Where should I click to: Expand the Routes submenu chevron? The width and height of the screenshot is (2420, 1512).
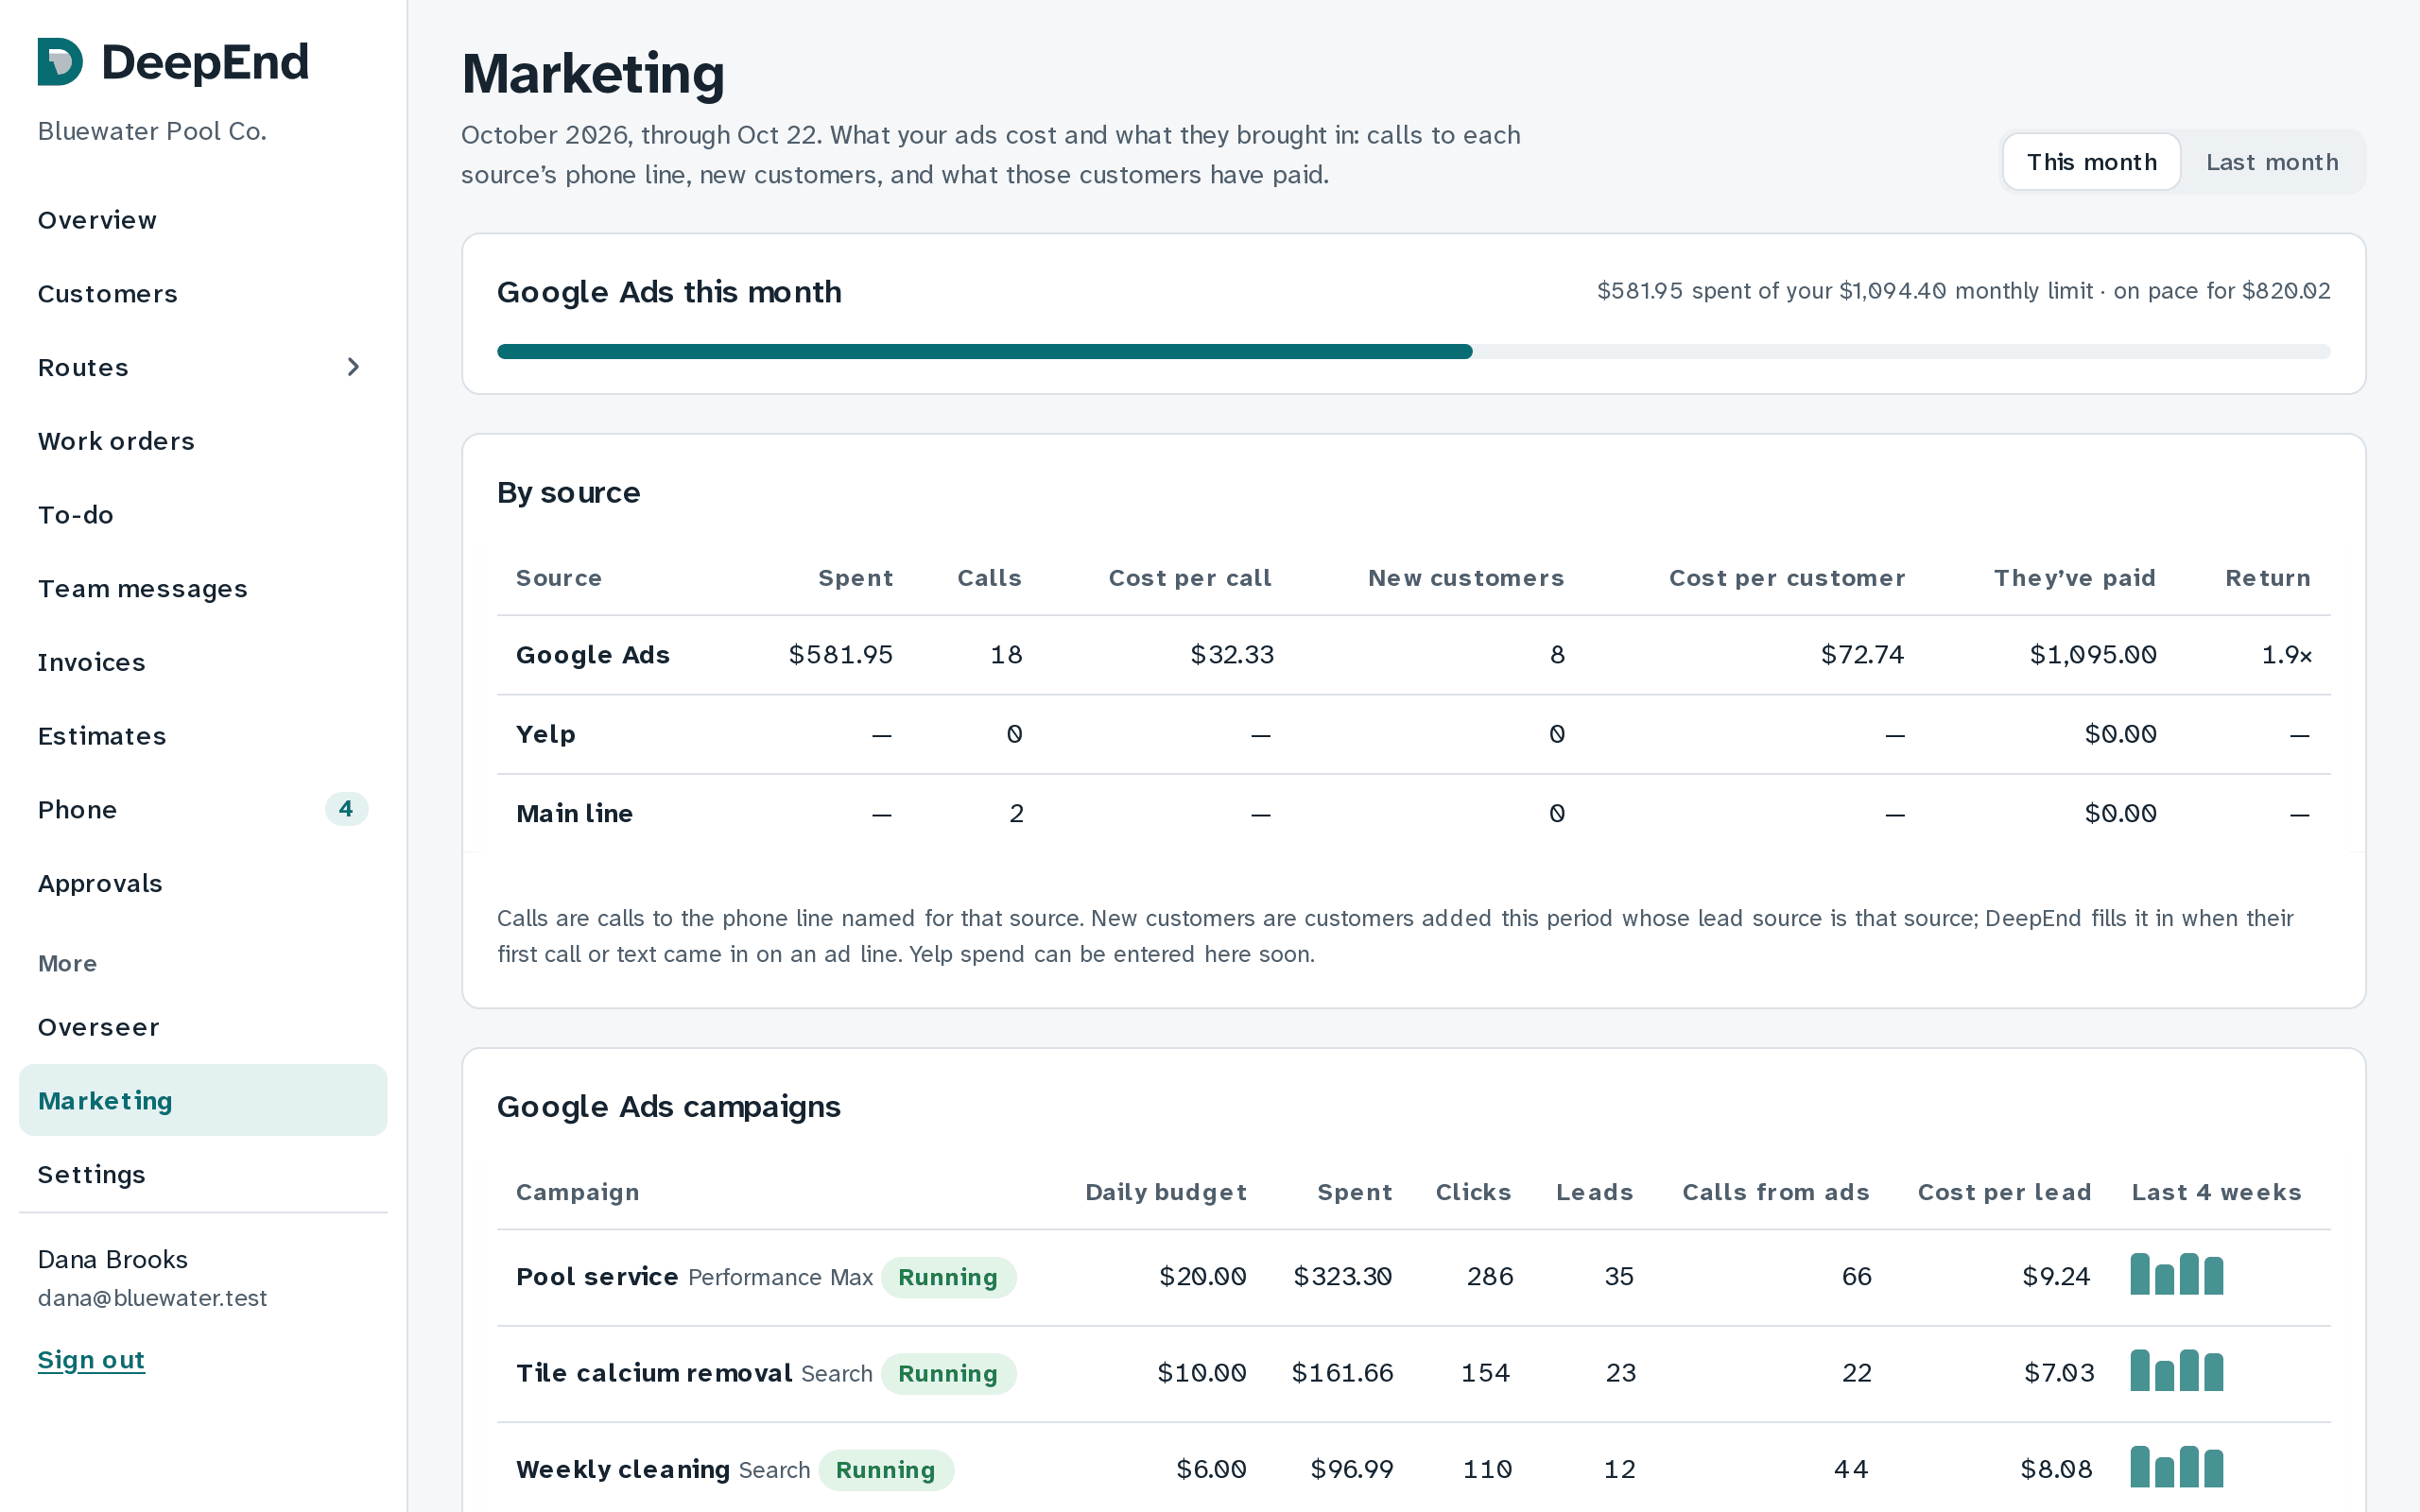(x=352, y=367)
